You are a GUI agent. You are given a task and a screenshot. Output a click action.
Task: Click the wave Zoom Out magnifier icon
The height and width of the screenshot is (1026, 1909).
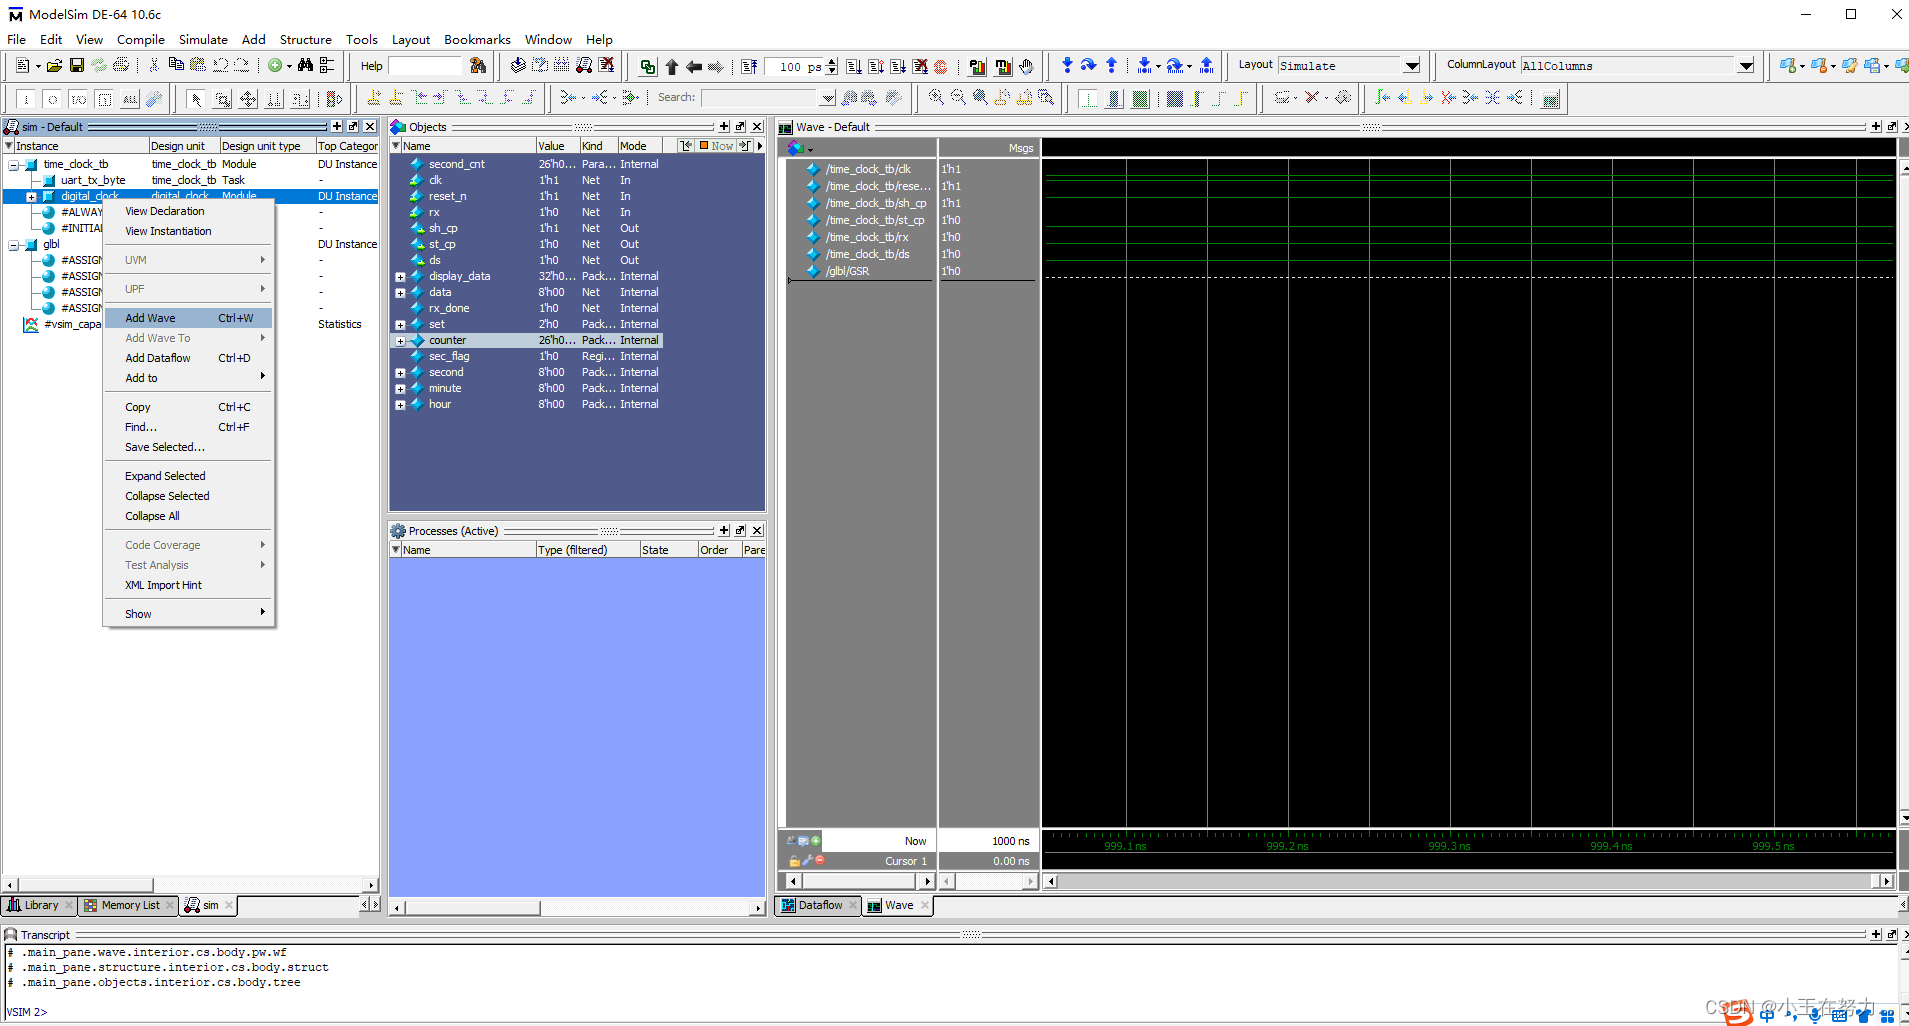click(x=958, y=98)
